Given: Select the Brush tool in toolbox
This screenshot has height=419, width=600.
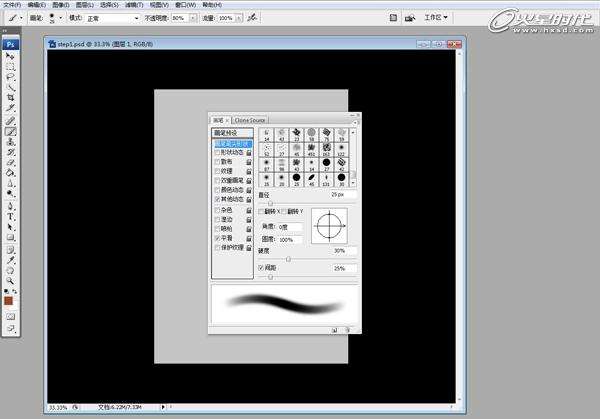Looking at the screenshot, I should coord(10,132).
